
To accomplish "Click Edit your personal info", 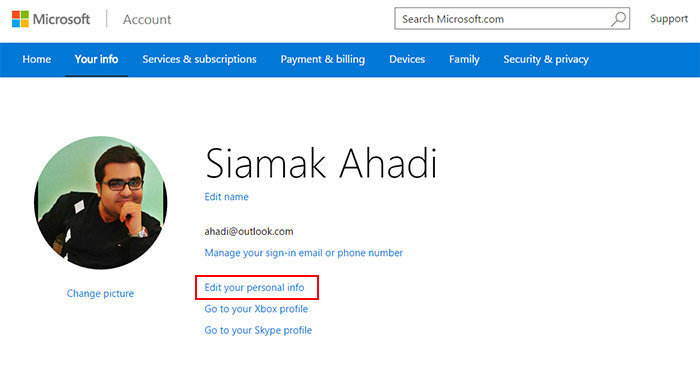I will 254,287.
